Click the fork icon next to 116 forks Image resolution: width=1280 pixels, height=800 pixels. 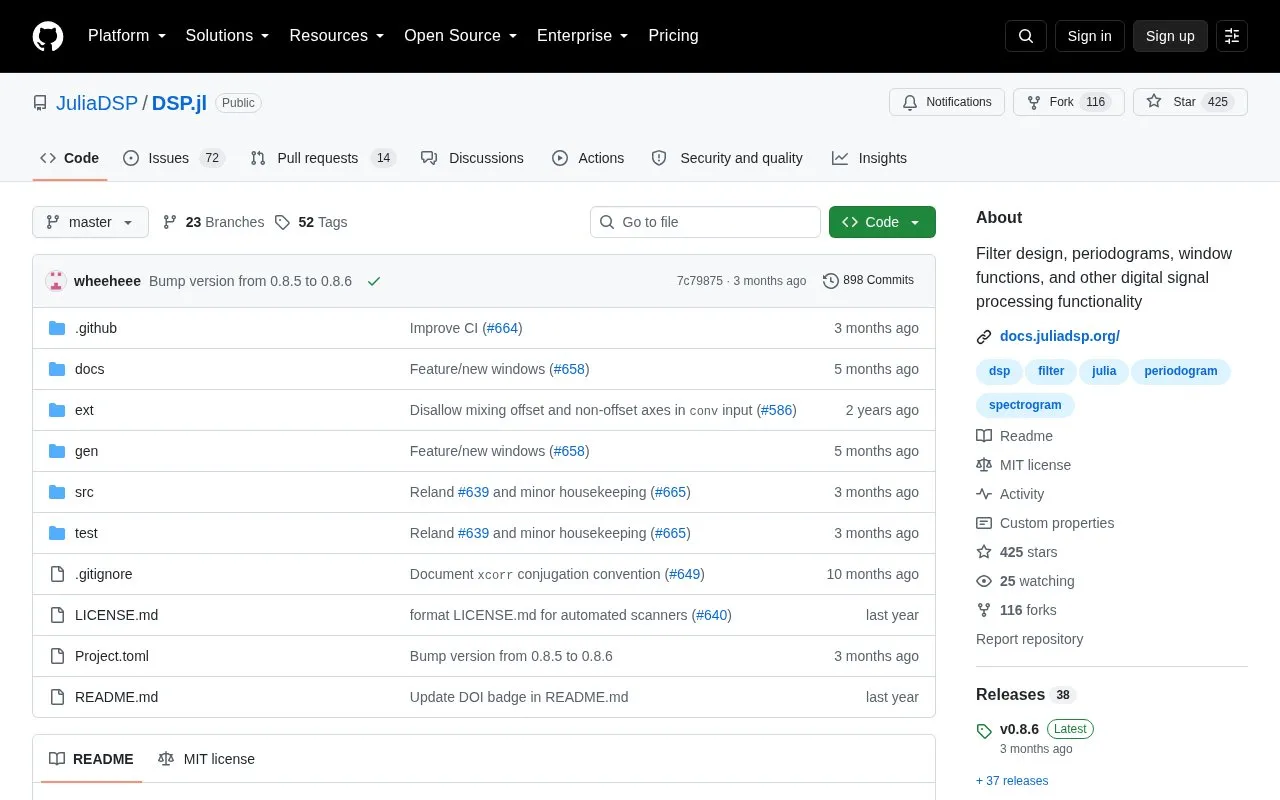(x=984, y=610)
